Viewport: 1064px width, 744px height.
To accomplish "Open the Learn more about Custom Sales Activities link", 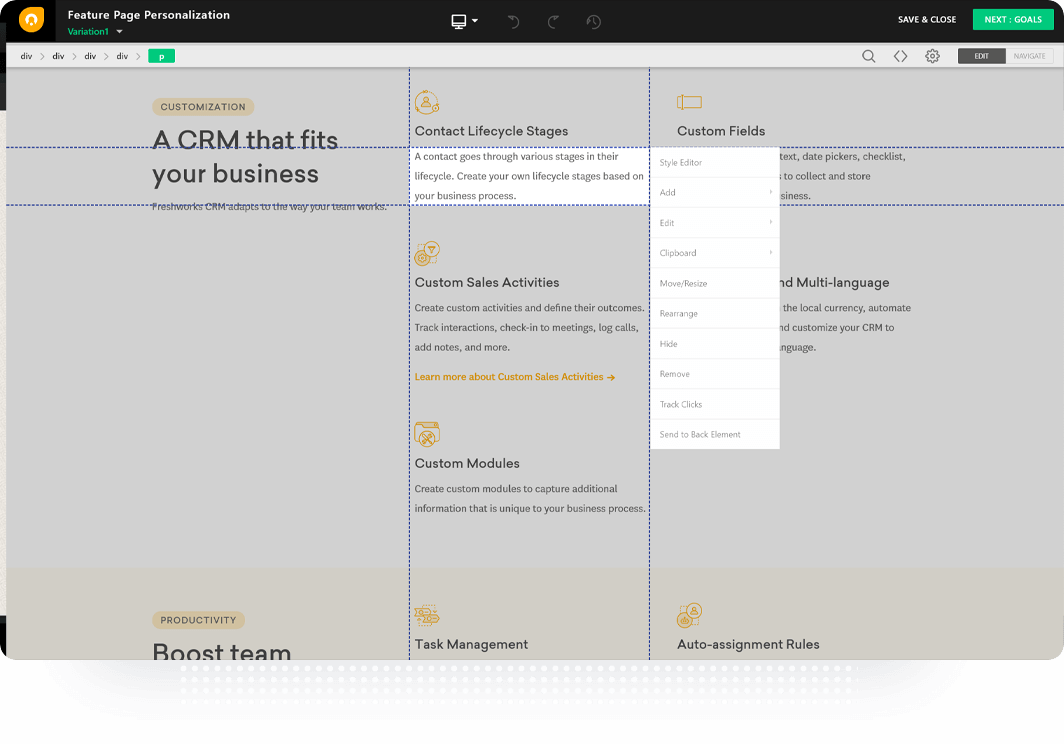I will point(513,376).
